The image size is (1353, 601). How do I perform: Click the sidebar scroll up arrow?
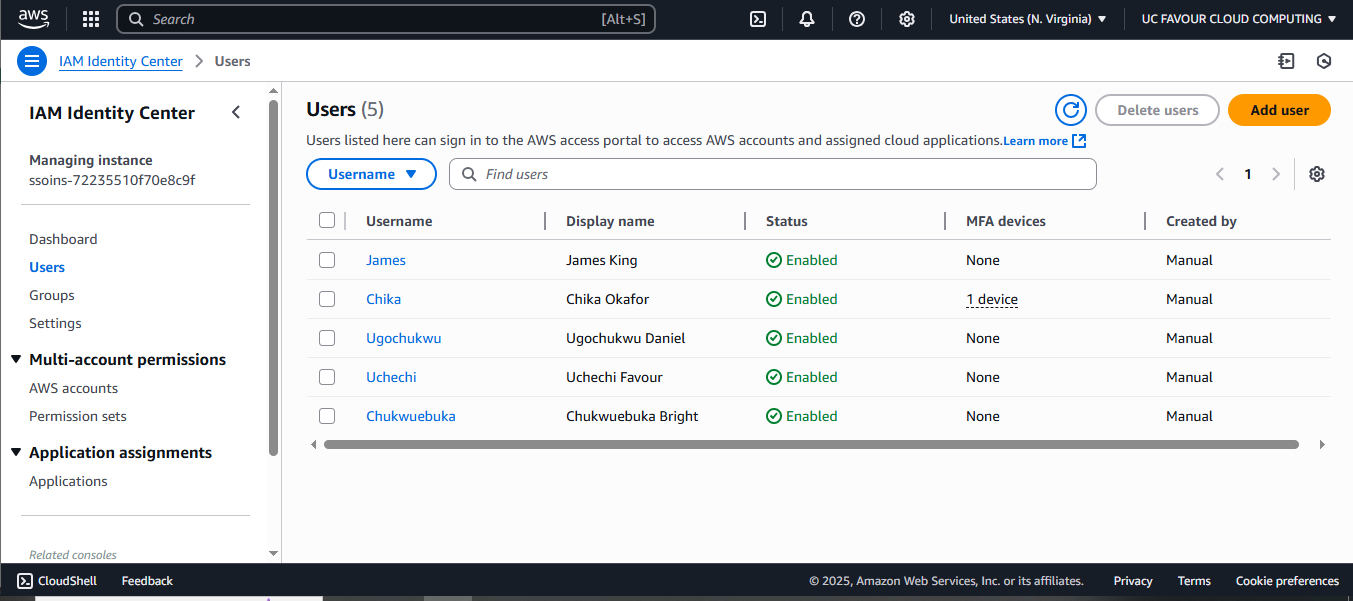click(274, 91)
